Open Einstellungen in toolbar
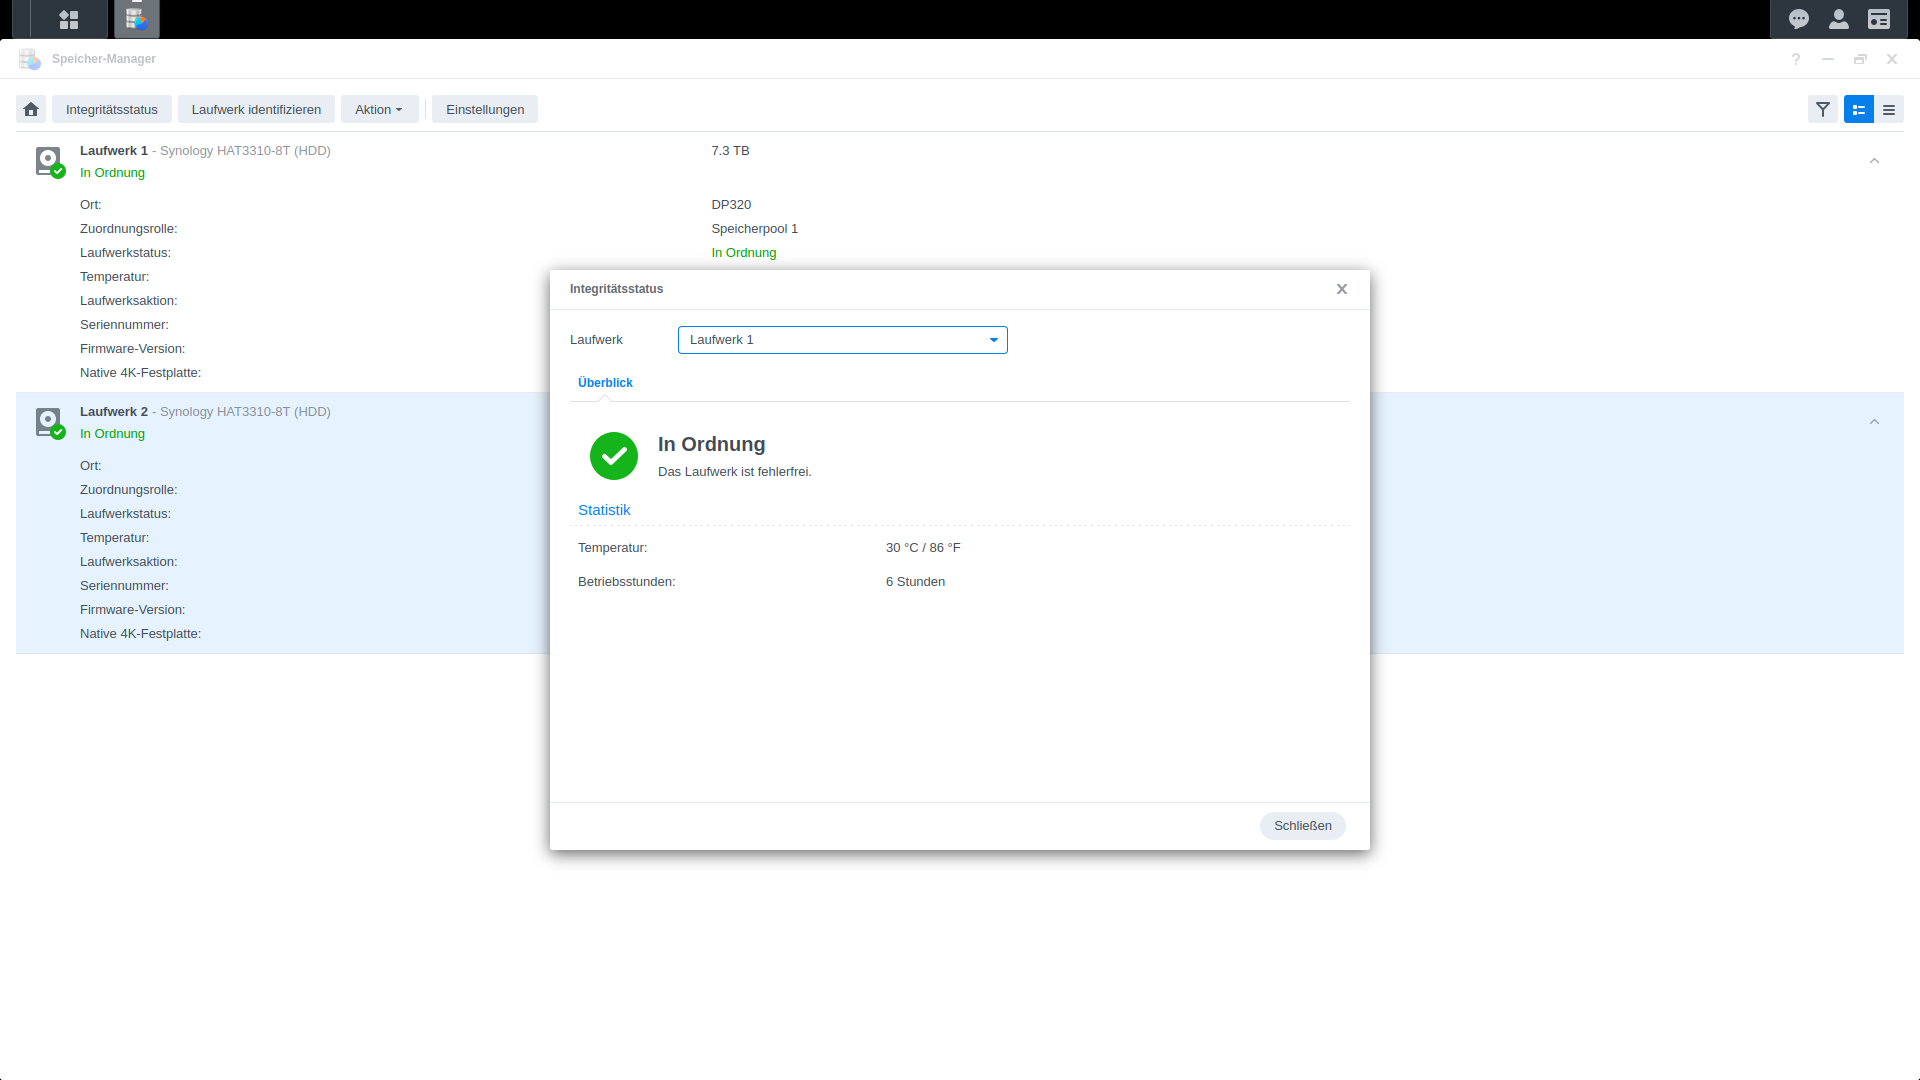 click(x=485, y=110)
